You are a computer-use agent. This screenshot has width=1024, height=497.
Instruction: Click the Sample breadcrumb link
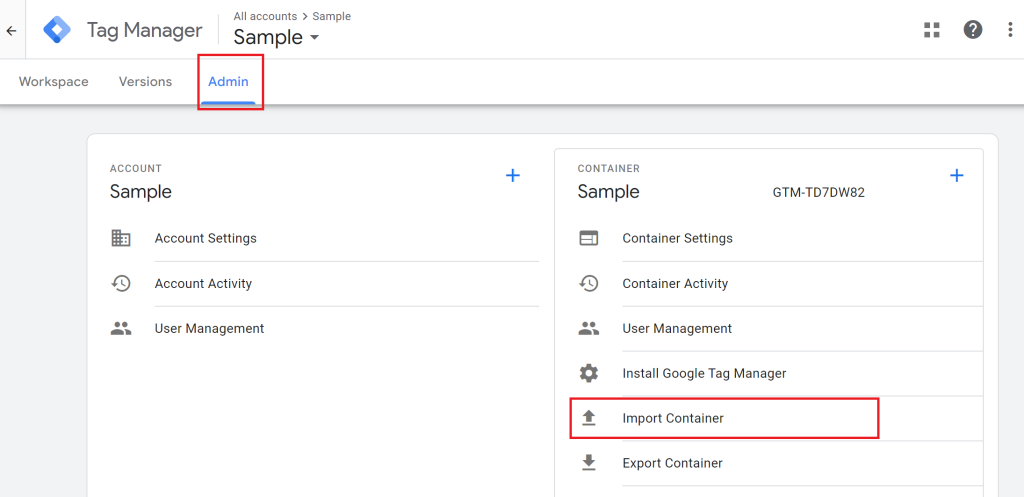tap(332, 16)
